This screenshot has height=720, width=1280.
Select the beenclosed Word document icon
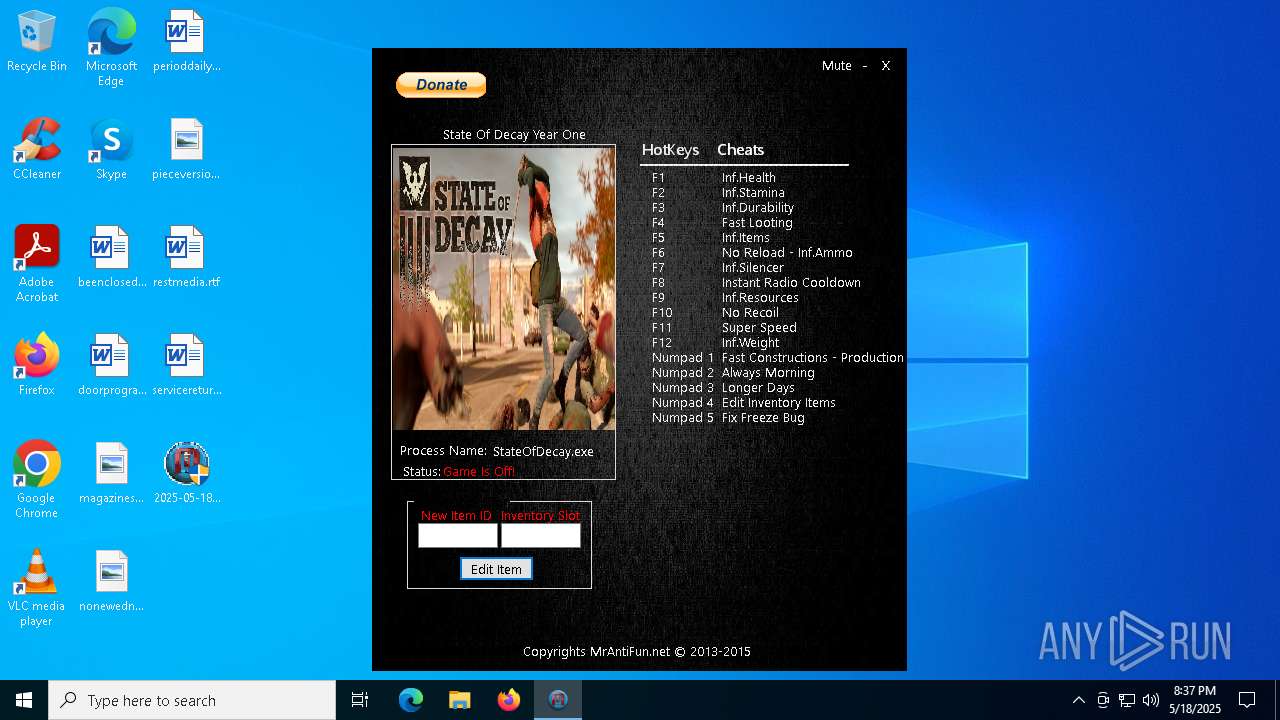pyautogui.click(x=111, y=258)
